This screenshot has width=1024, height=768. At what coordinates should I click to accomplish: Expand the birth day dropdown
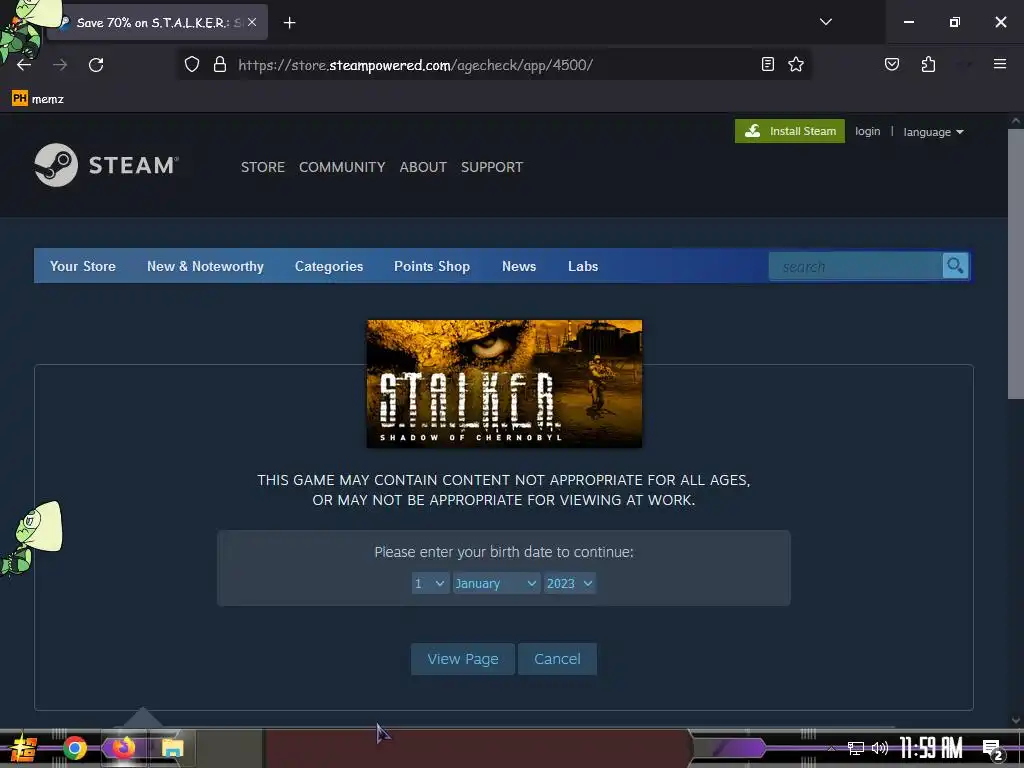(x=430, y=583)
